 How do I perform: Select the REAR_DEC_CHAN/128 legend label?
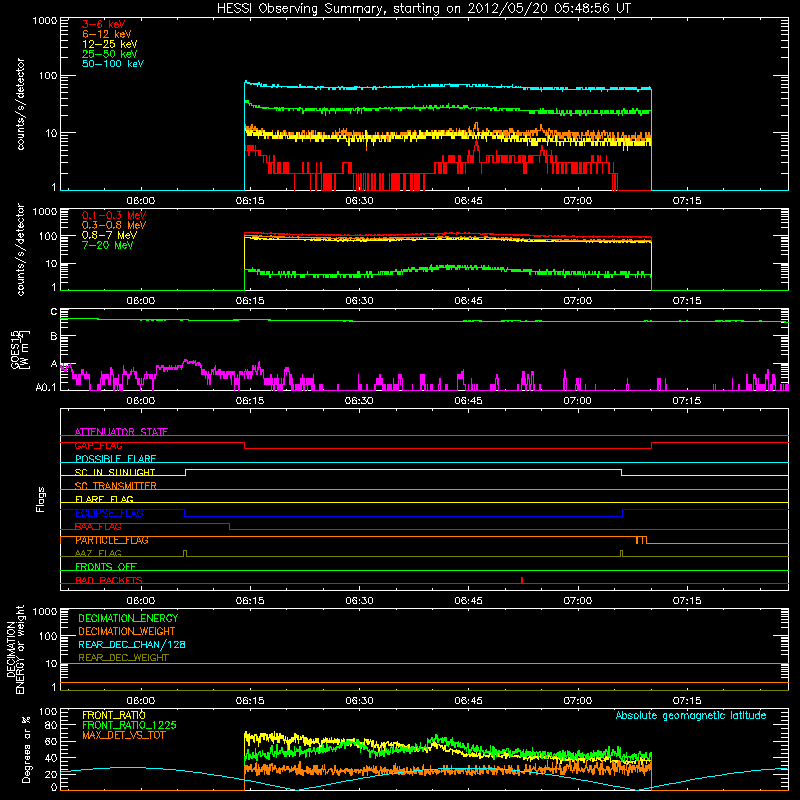click(132, 644)
